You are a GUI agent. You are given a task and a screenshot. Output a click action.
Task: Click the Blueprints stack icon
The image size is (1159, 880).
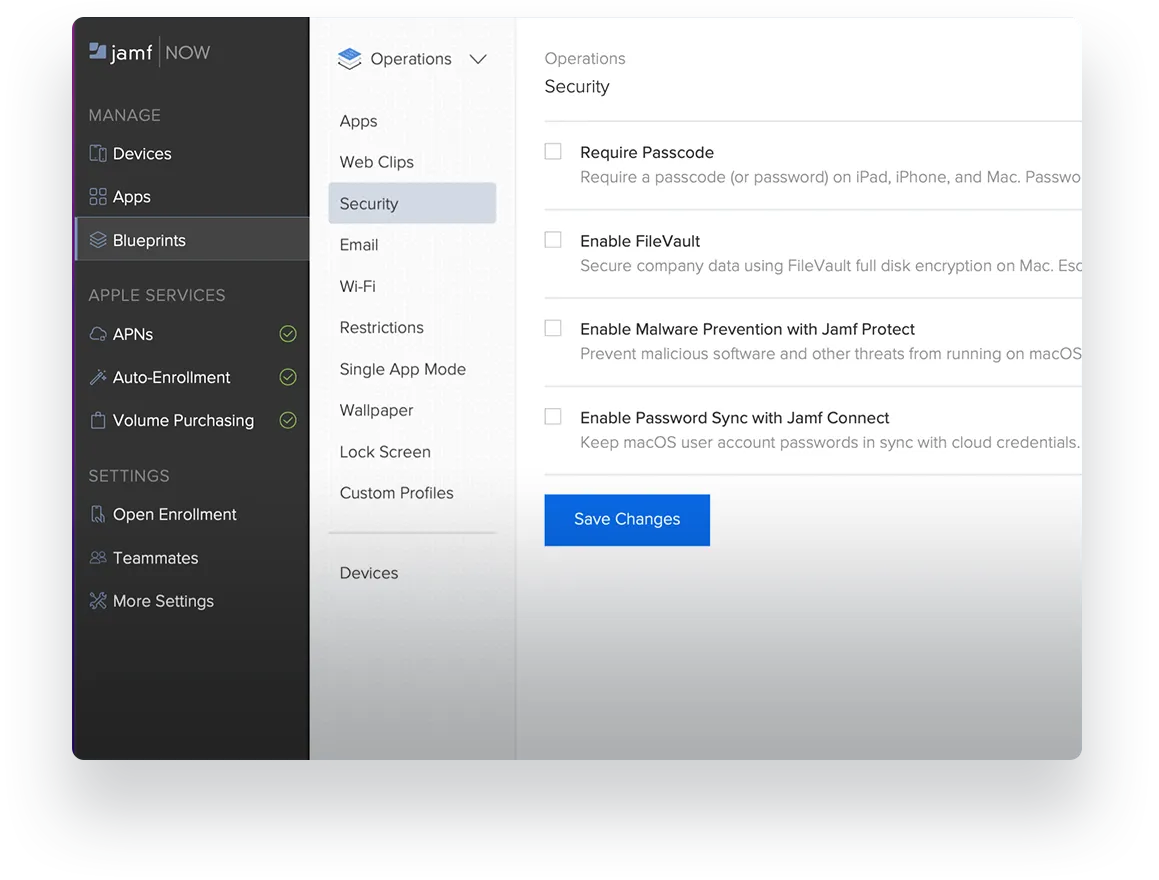(x=97, y=239)
